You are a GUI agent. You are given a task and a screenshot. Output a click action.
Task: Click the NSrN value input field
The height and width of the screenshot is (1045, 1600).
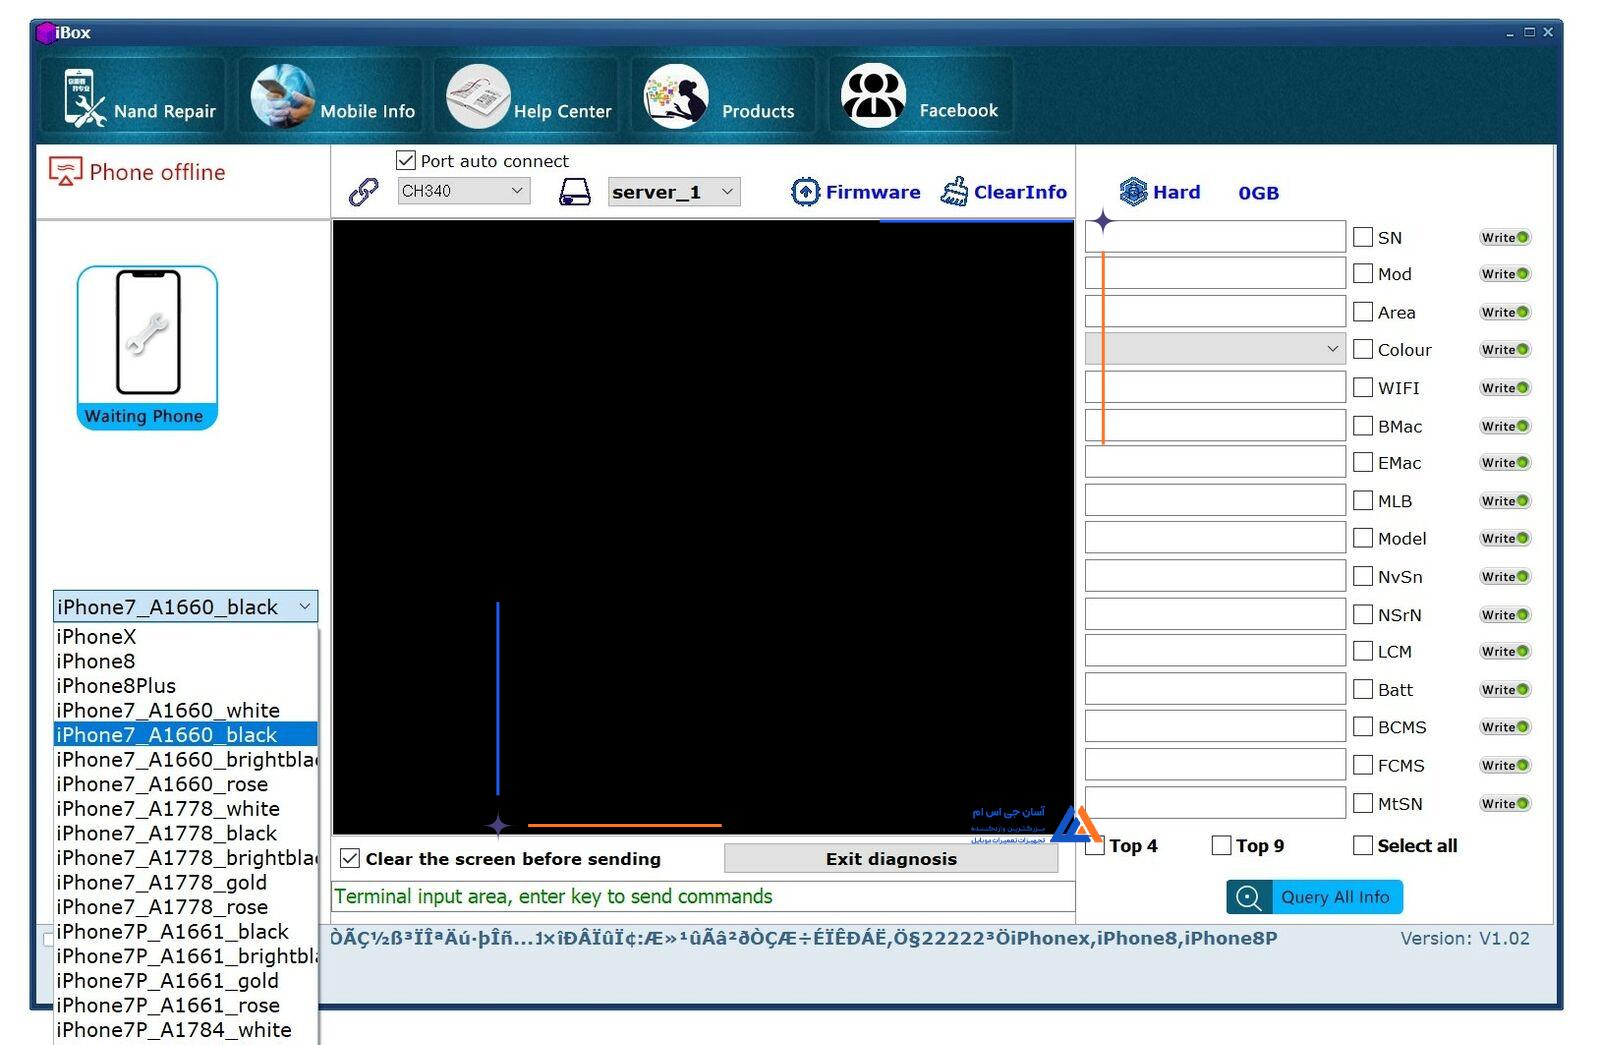click(x=1215, y=614)
